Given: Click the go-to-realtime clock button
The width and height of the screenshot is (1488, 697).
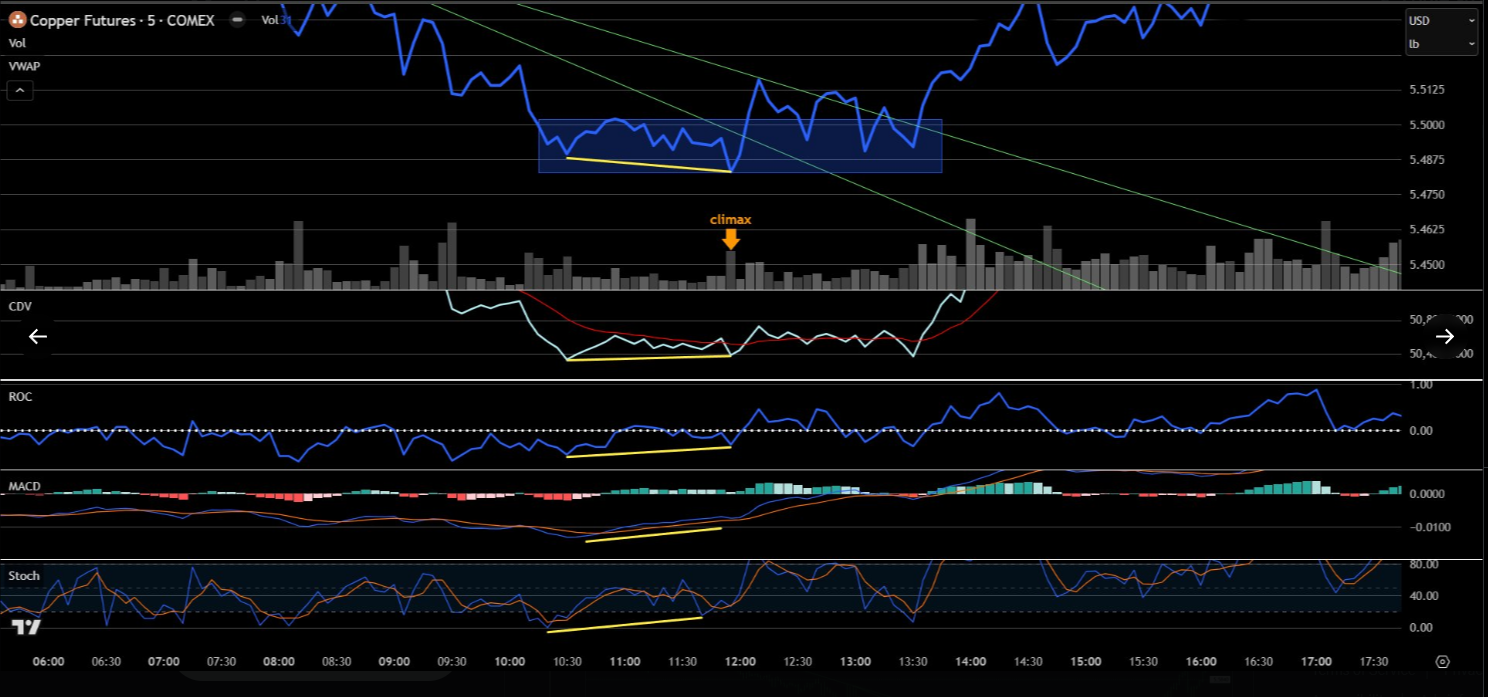Looking at the screenshot, I should click(x=1442, y=662).
